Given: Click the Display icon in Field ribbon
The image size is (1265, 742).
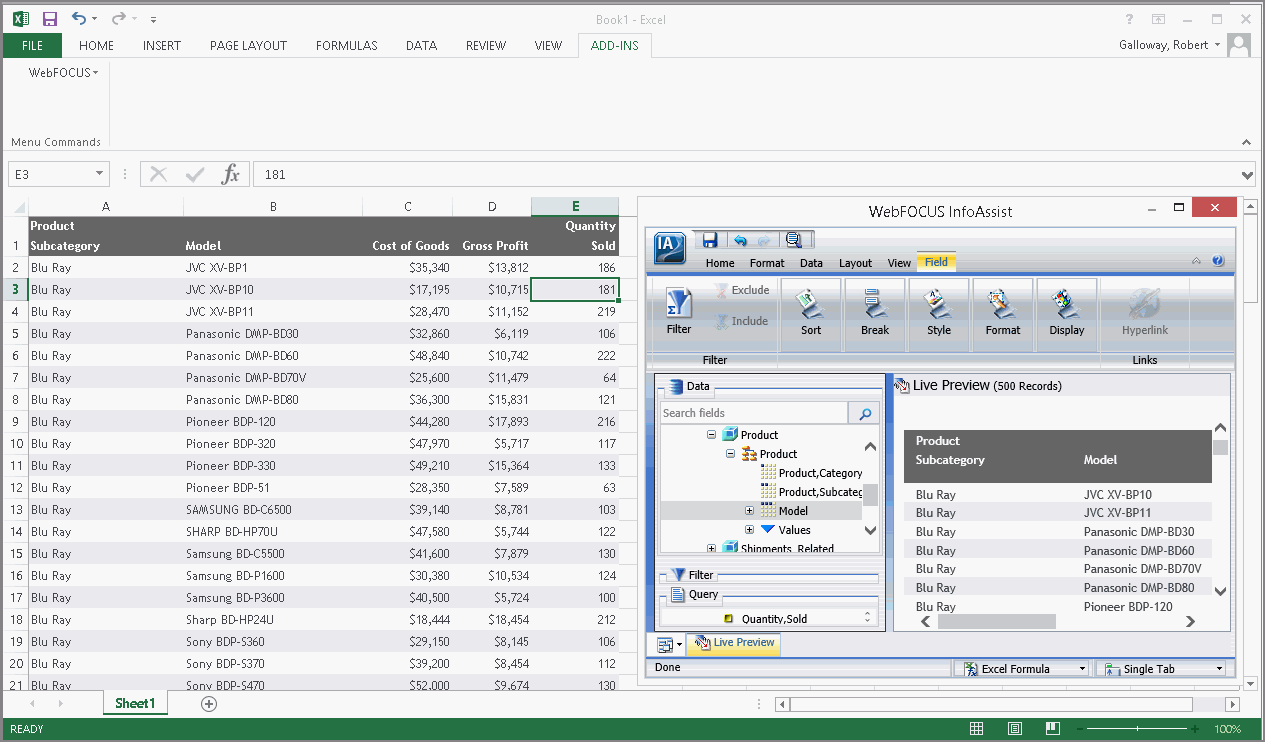Looking at the screenshot, I should (x=1066, y=303).
